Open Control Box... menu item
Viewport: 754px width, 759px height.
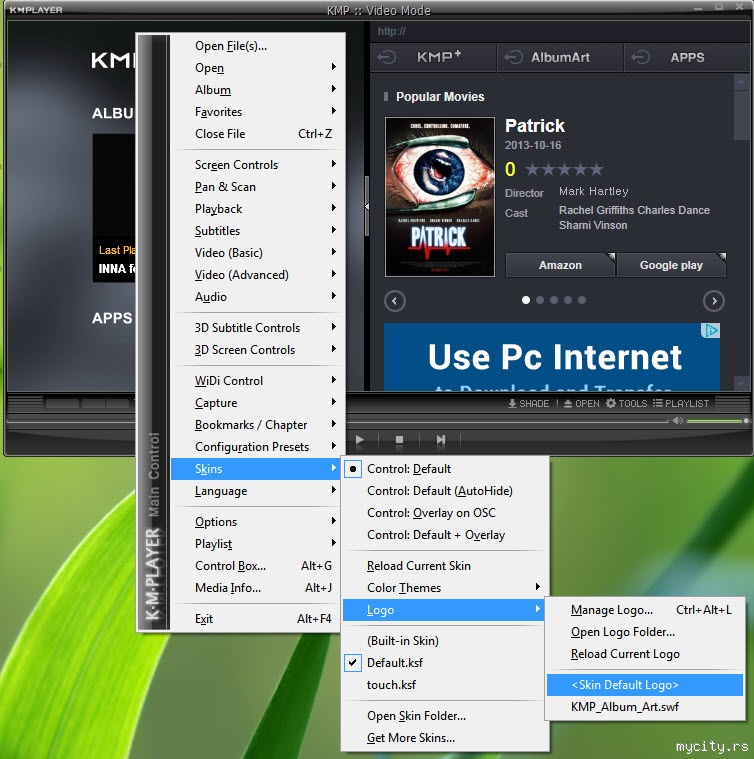point(258,565)
